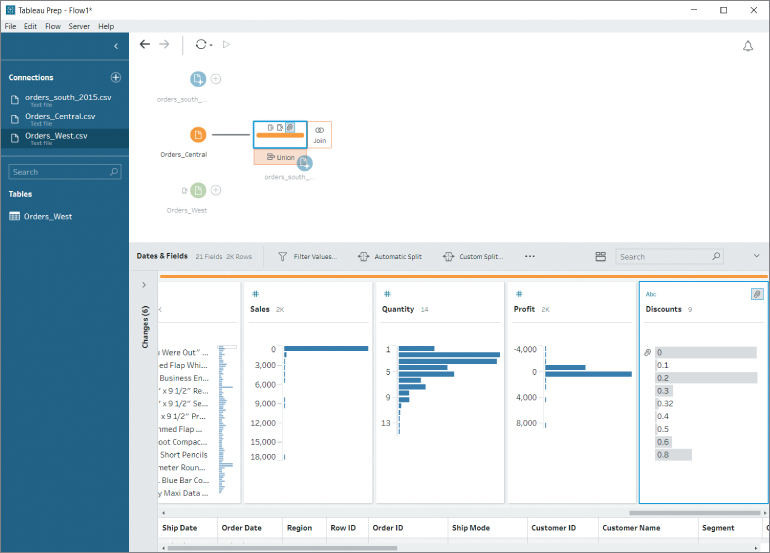Viewport: 770px width, 553px height.
Task: Select Discounts value 0
Action: (706, 352)
